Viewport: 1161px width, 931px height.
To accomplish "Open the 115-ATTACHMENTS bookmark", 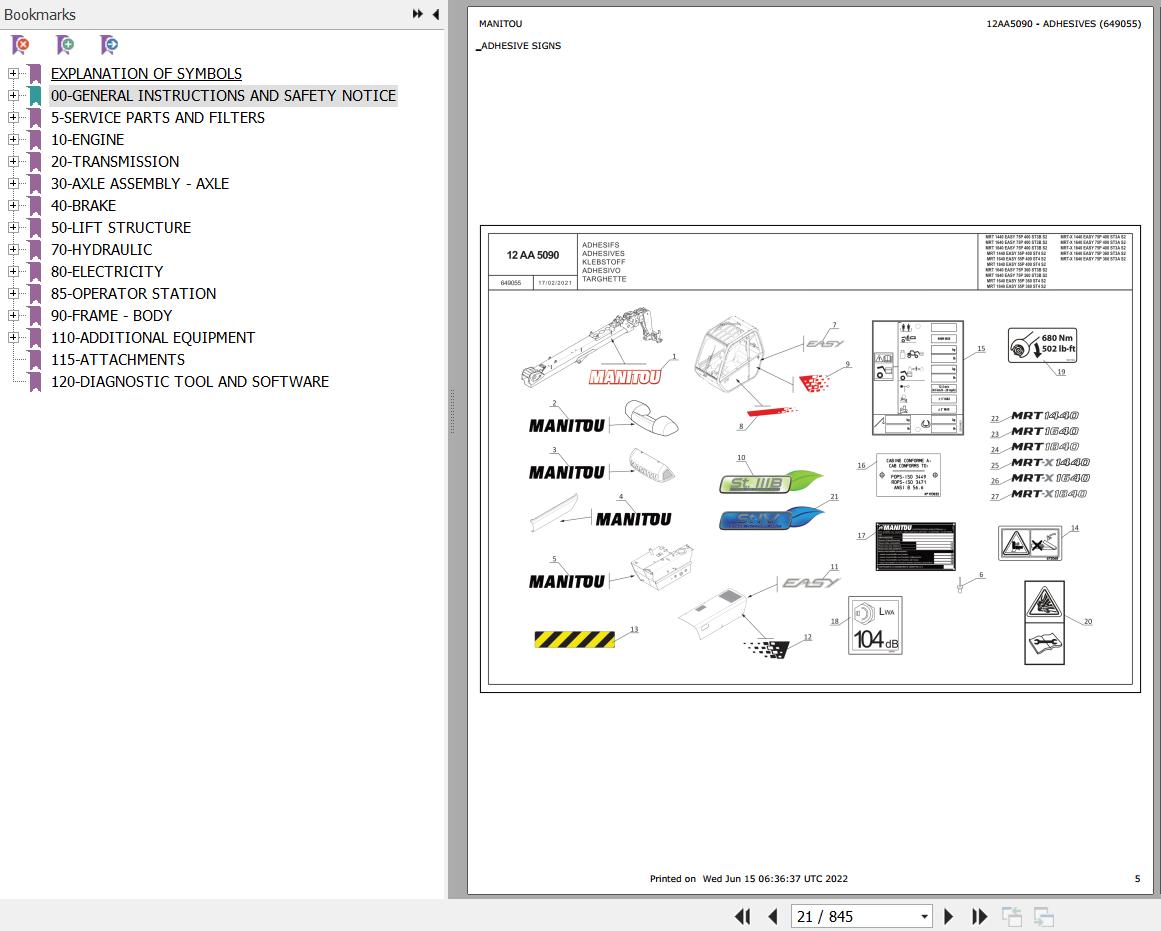I will (x=118, y=359).
